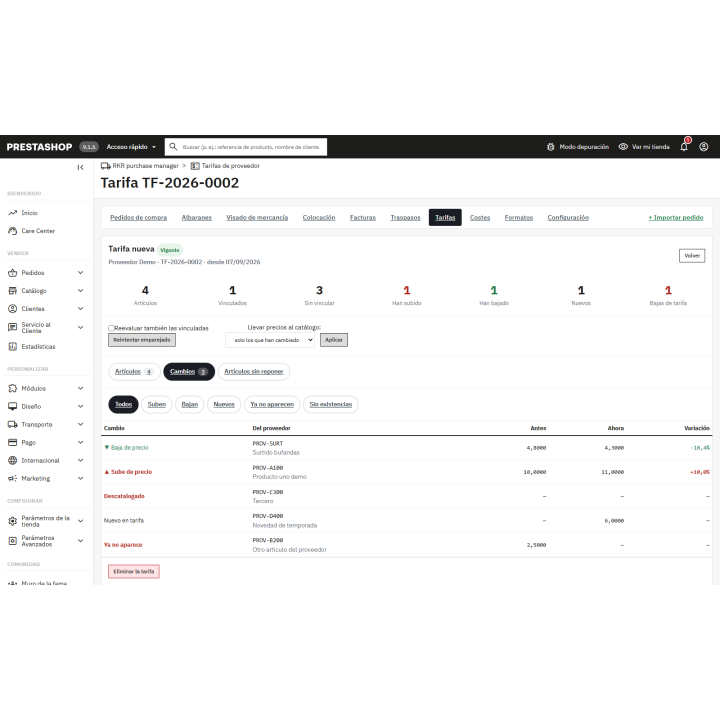Click the Pago credit card icon
This screenshot has height=720, width=720.
12,443
